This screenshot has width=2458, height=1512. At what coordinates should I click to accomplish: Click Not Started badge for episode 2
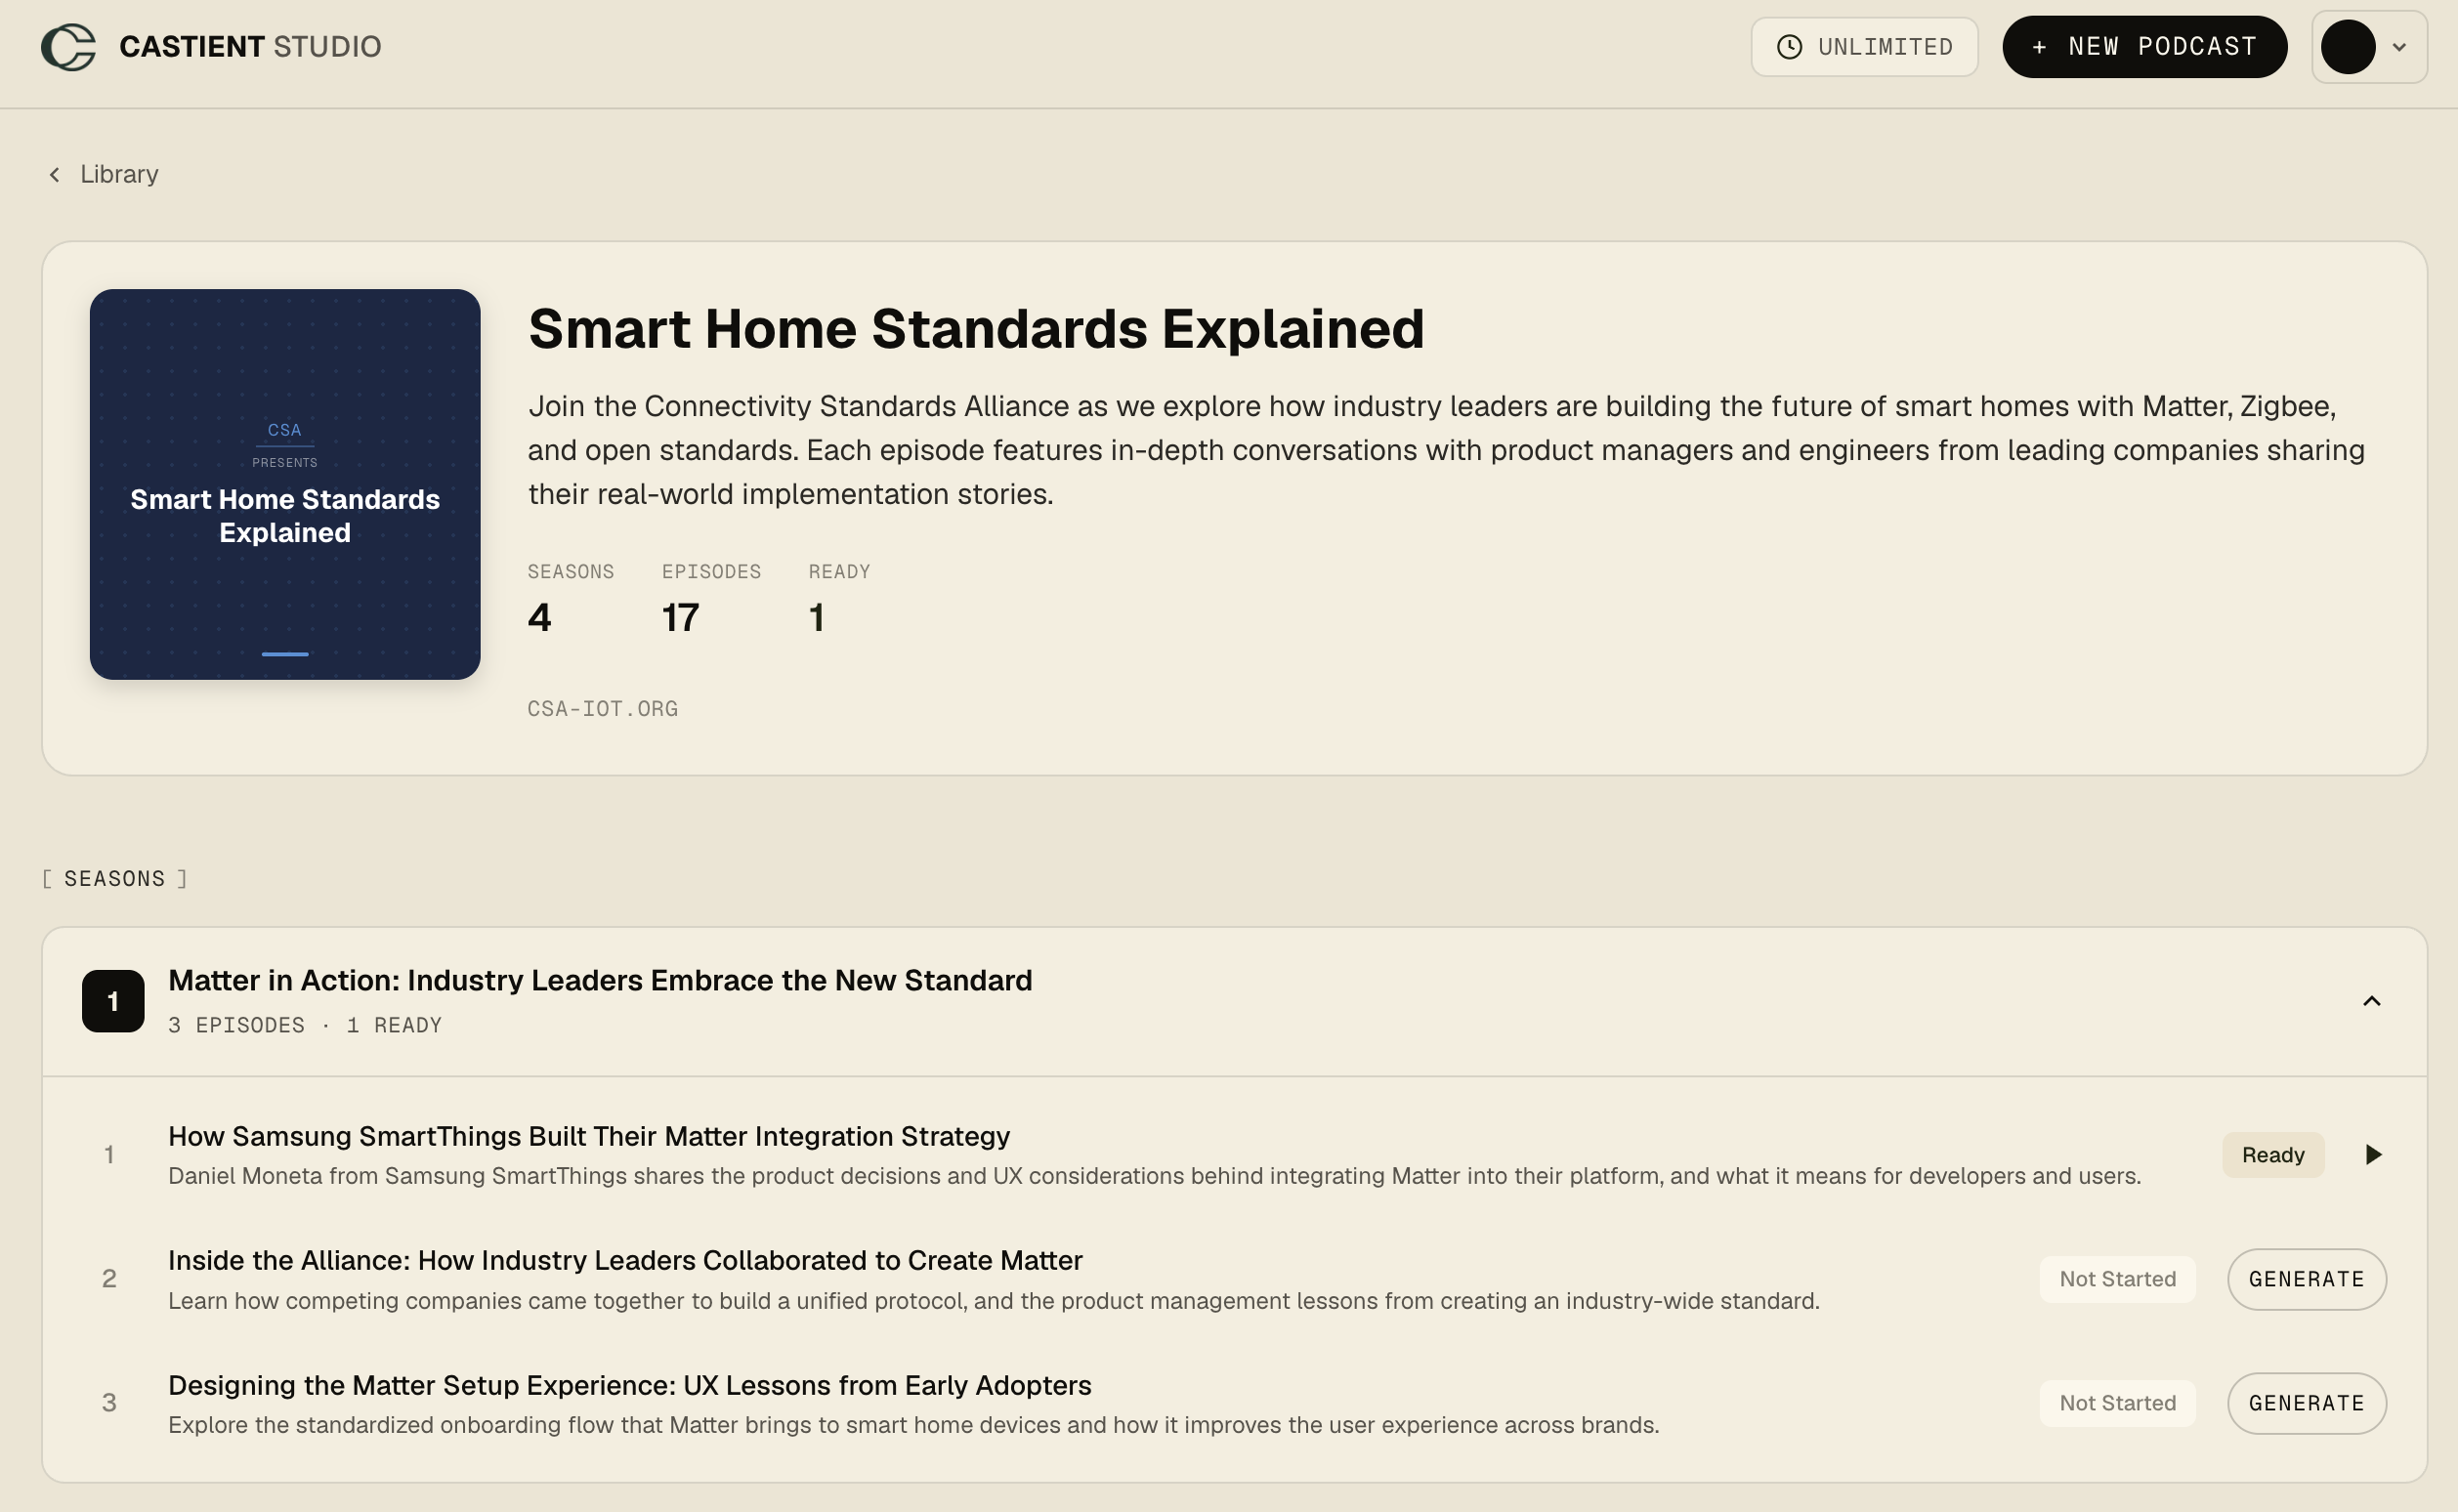tap(2117, 1279)
